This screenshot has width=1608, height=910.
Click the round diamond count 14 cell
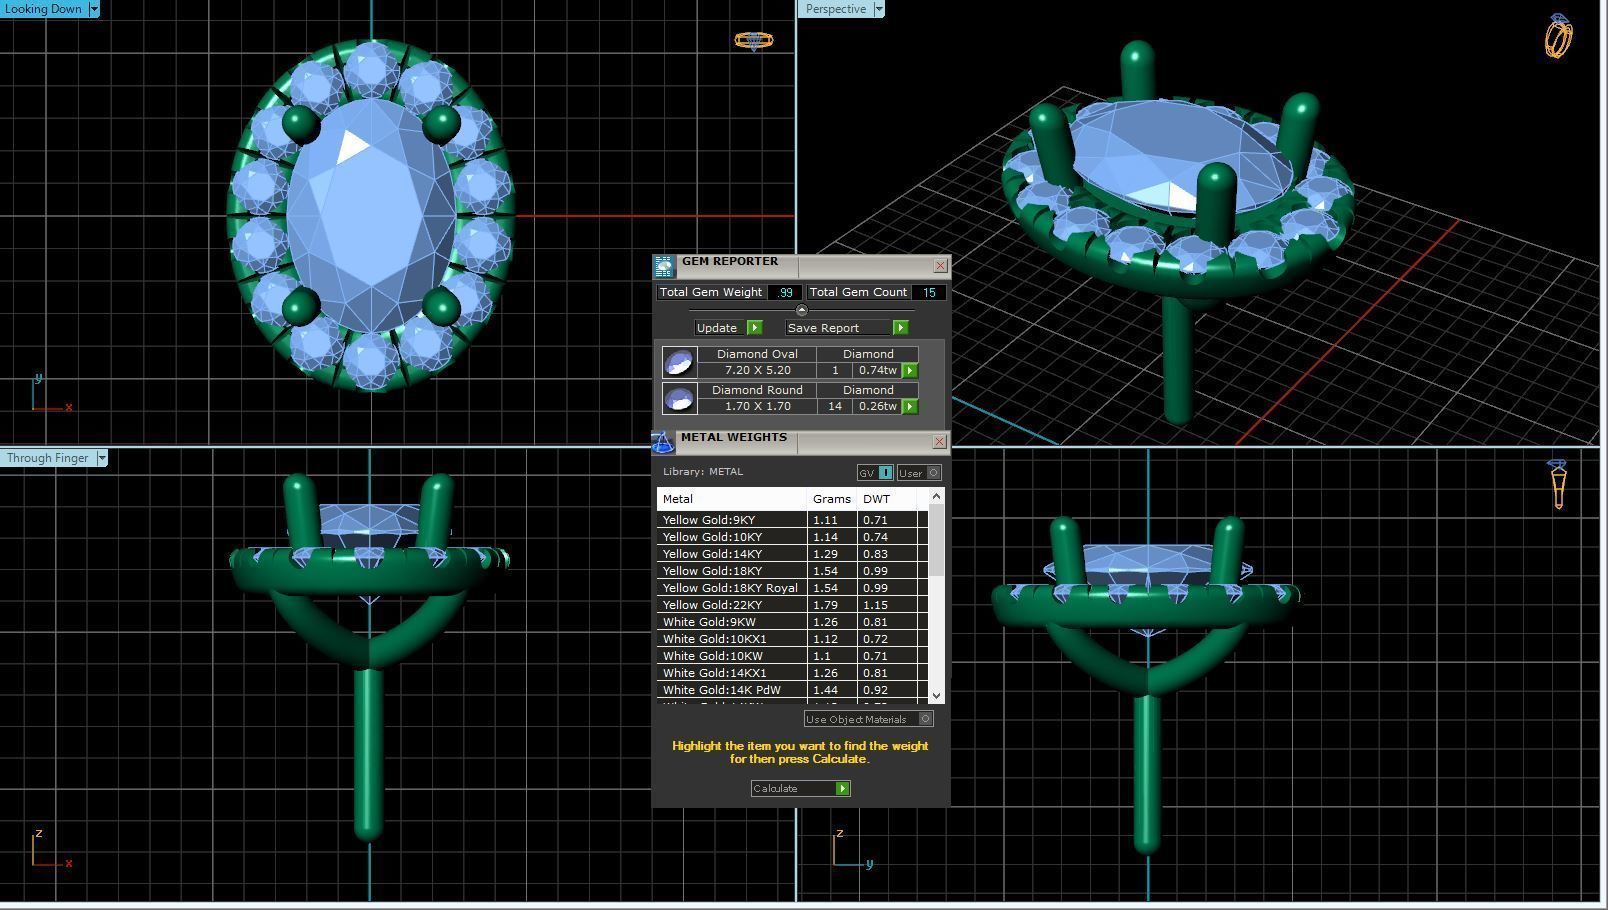[835, 406]
